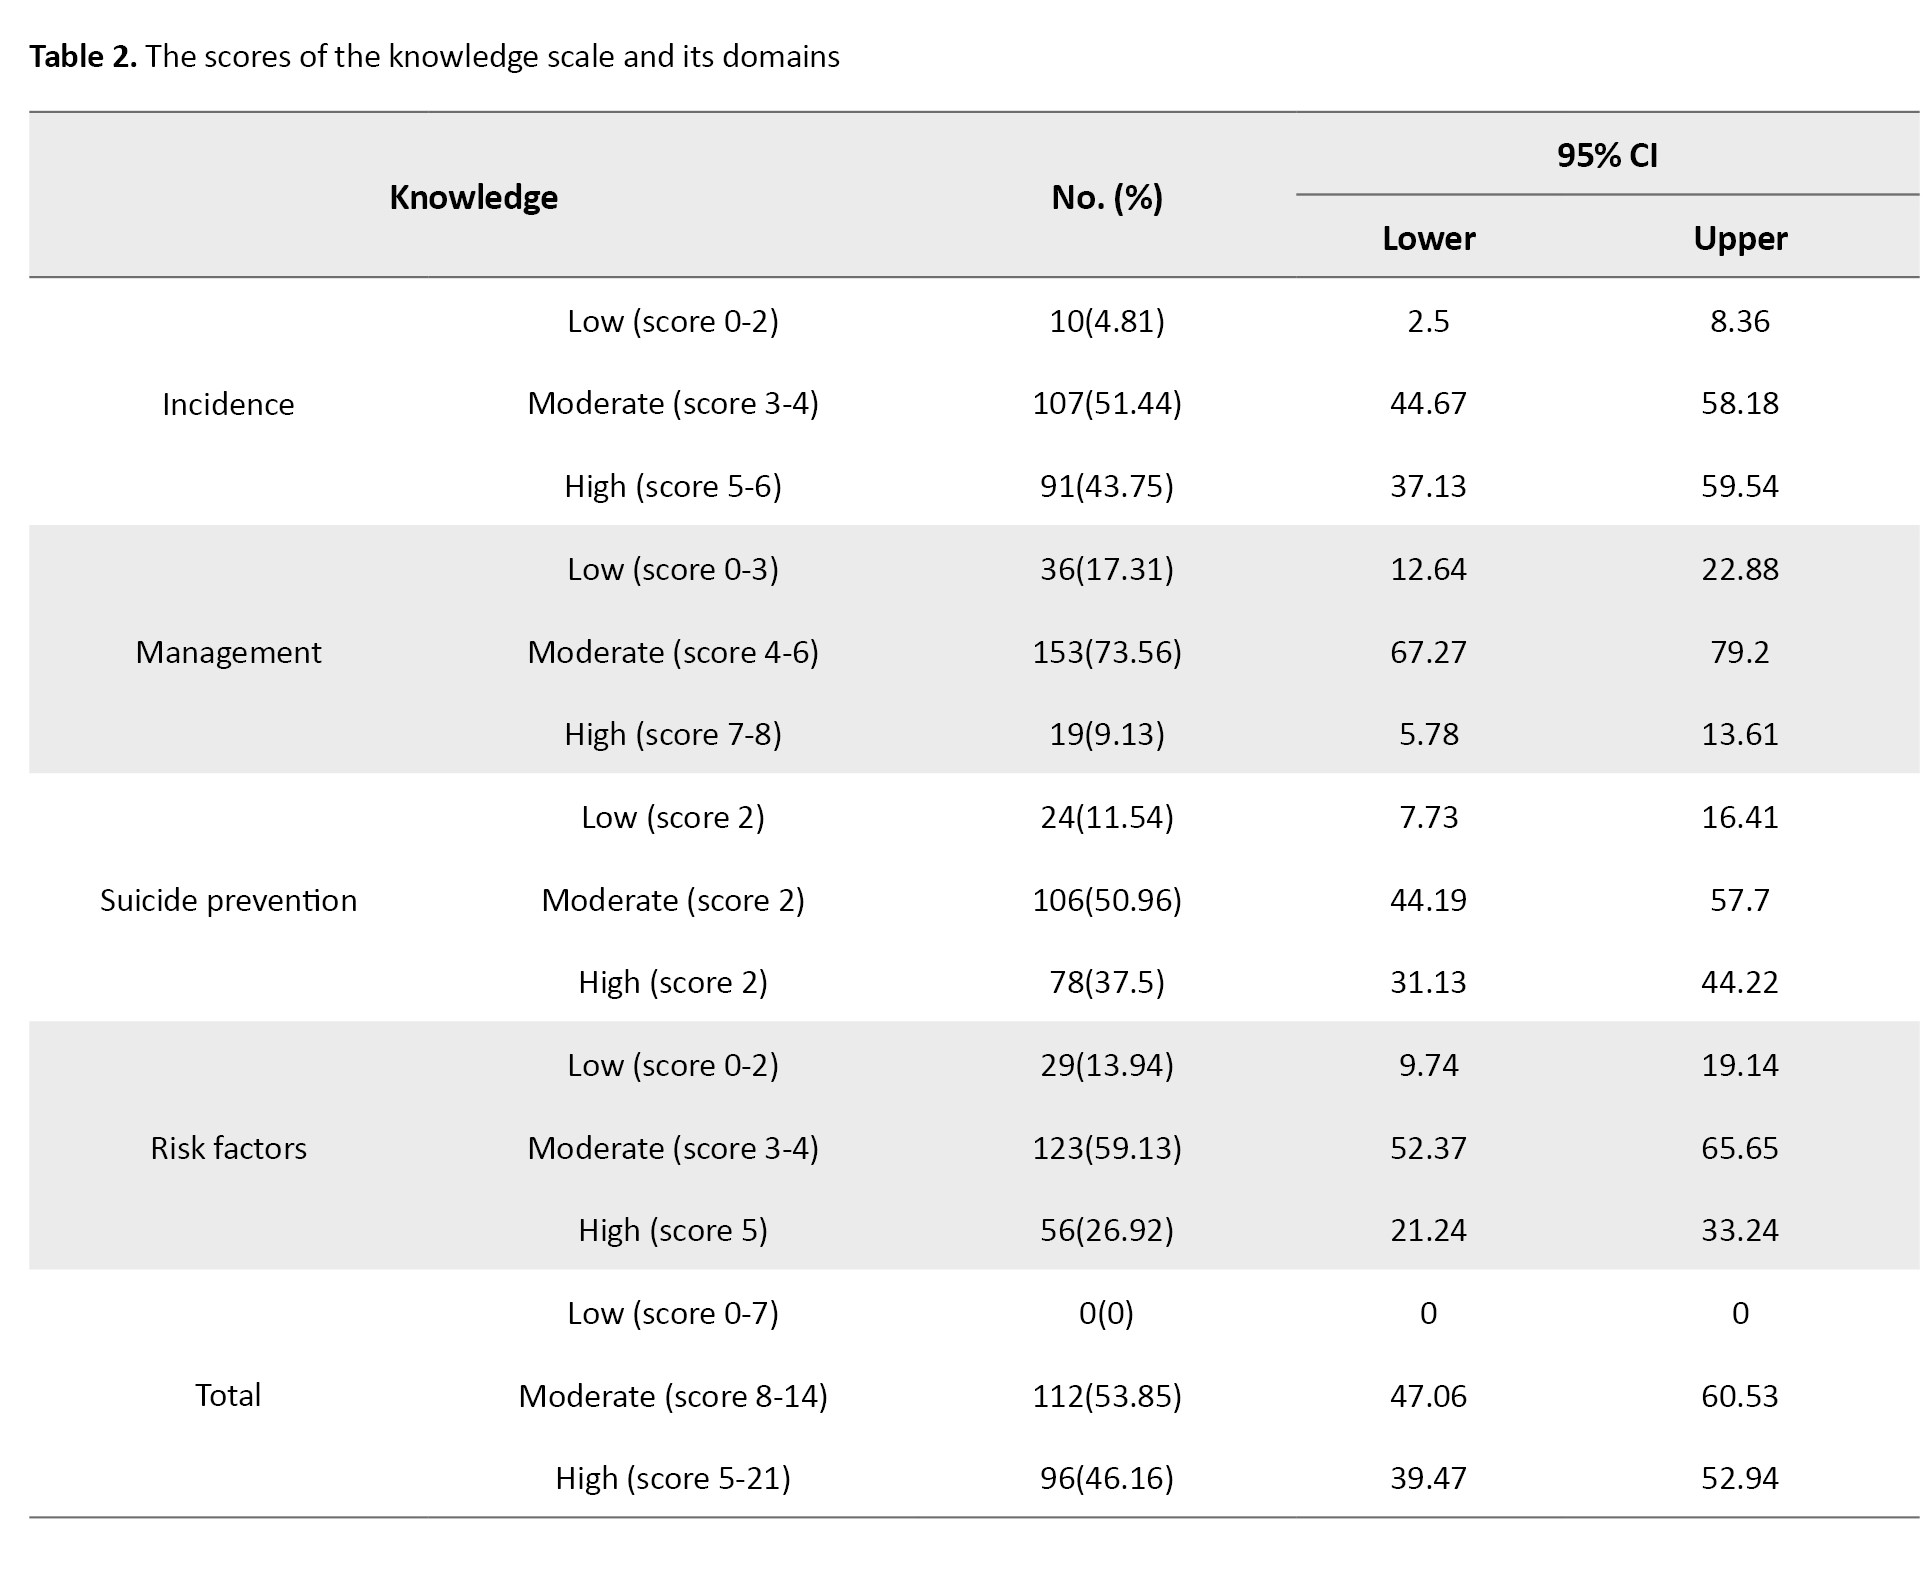
Task: Select the Moderate (score 4-6) cell
Action: (673, 652)
